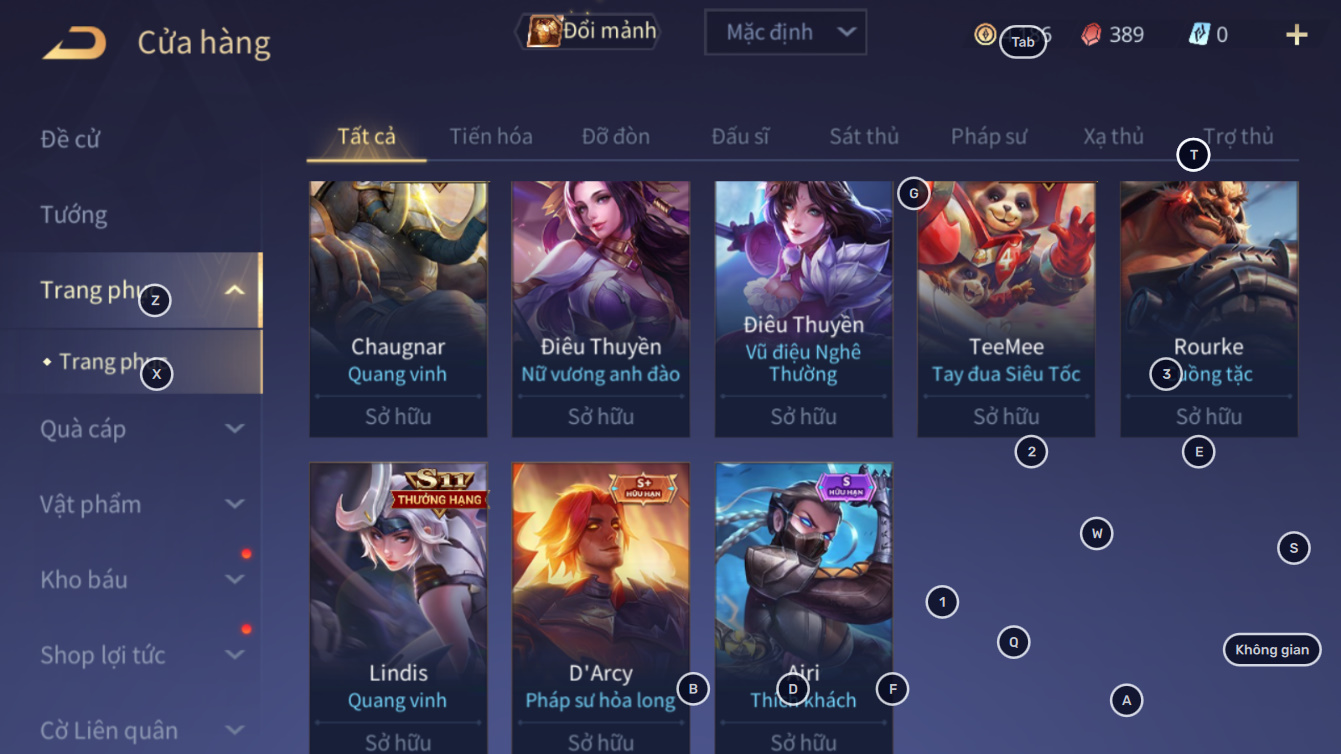Click the red ruby currency icon

pos(1091,35)
